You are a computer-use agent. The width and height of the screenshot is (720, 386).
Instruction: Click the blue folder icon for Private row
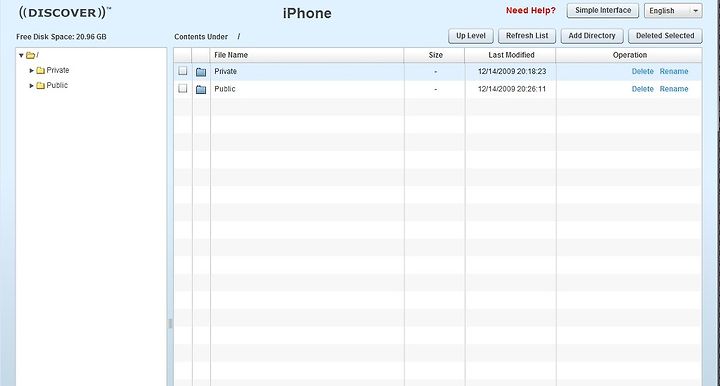pyautogui.click(x=201, y=72)
